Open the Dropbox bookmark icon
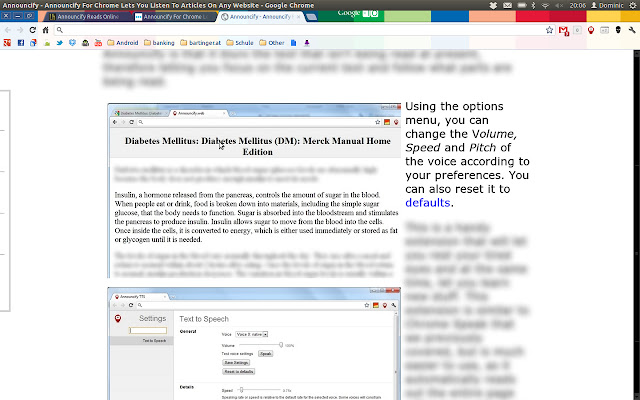This screenshot has height=400, width=640. (x=72, y=42)
